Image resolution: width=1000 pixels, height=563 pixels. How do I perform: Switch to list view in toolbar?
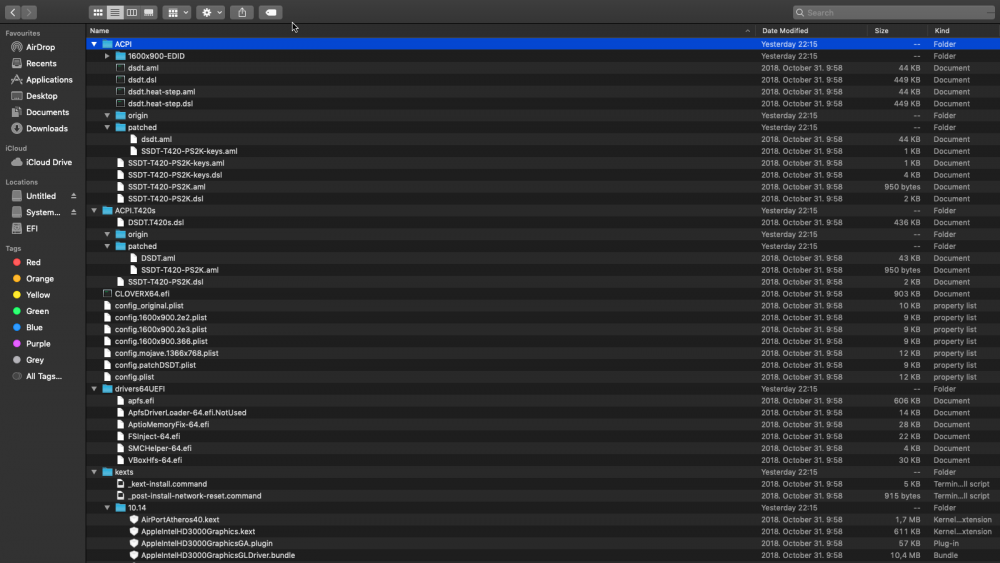[x=115, y=12]
